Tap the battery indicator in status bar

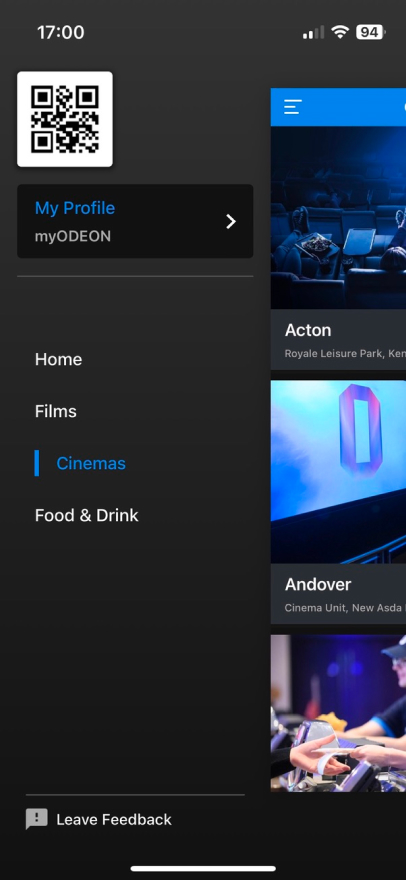coord(371,33)
